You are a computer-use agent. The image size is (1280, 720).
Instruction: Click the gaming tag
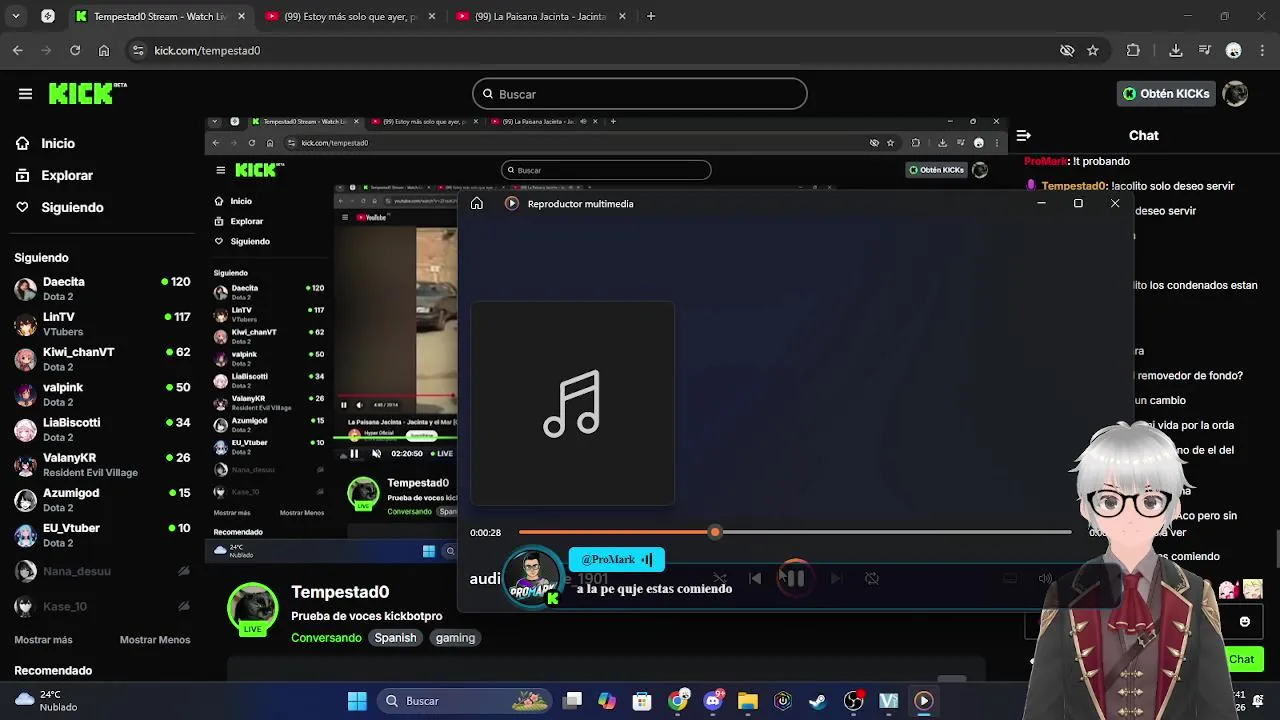[x=455, y=638]
